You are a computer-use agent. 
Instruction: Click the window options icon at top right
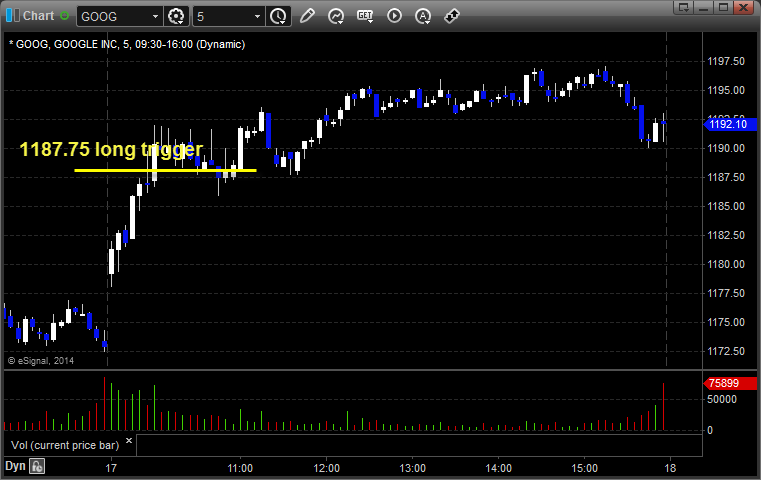[684, 7]
